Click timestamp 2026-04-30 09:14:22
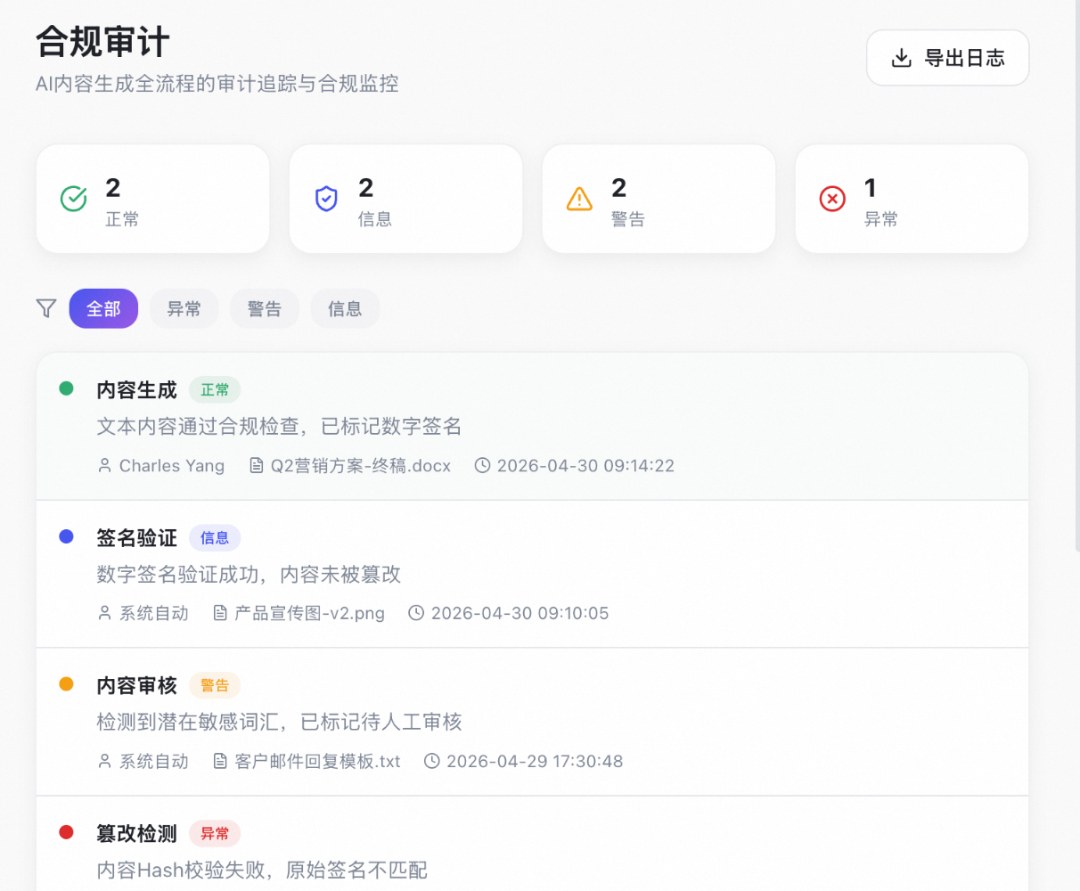The image size is (1080, 891). [585, 465]
